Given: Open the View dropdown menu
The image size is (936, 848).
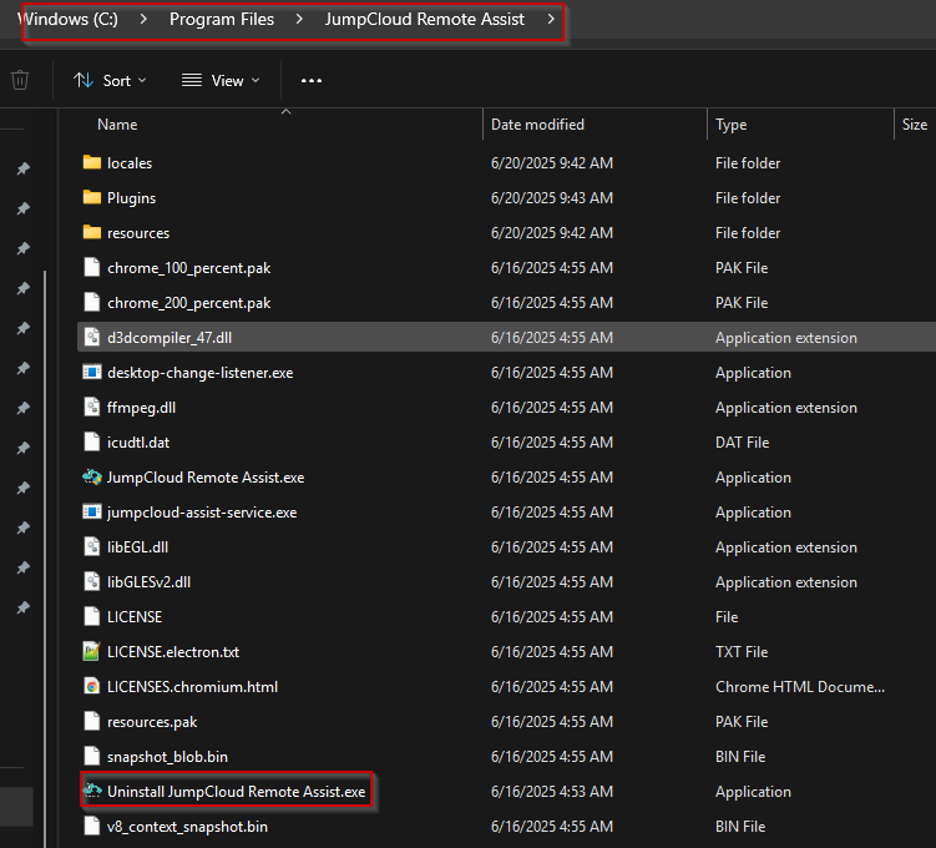Looking at the screenshot, I should [220, 80].
